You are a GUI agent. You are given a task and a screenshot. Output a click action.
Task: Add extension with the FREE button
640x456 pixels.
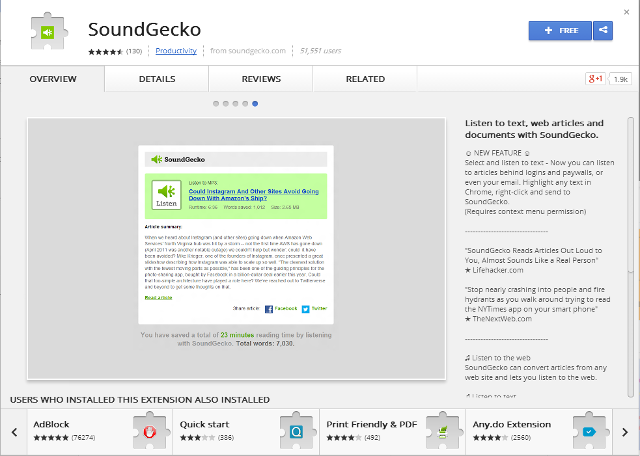560,31
